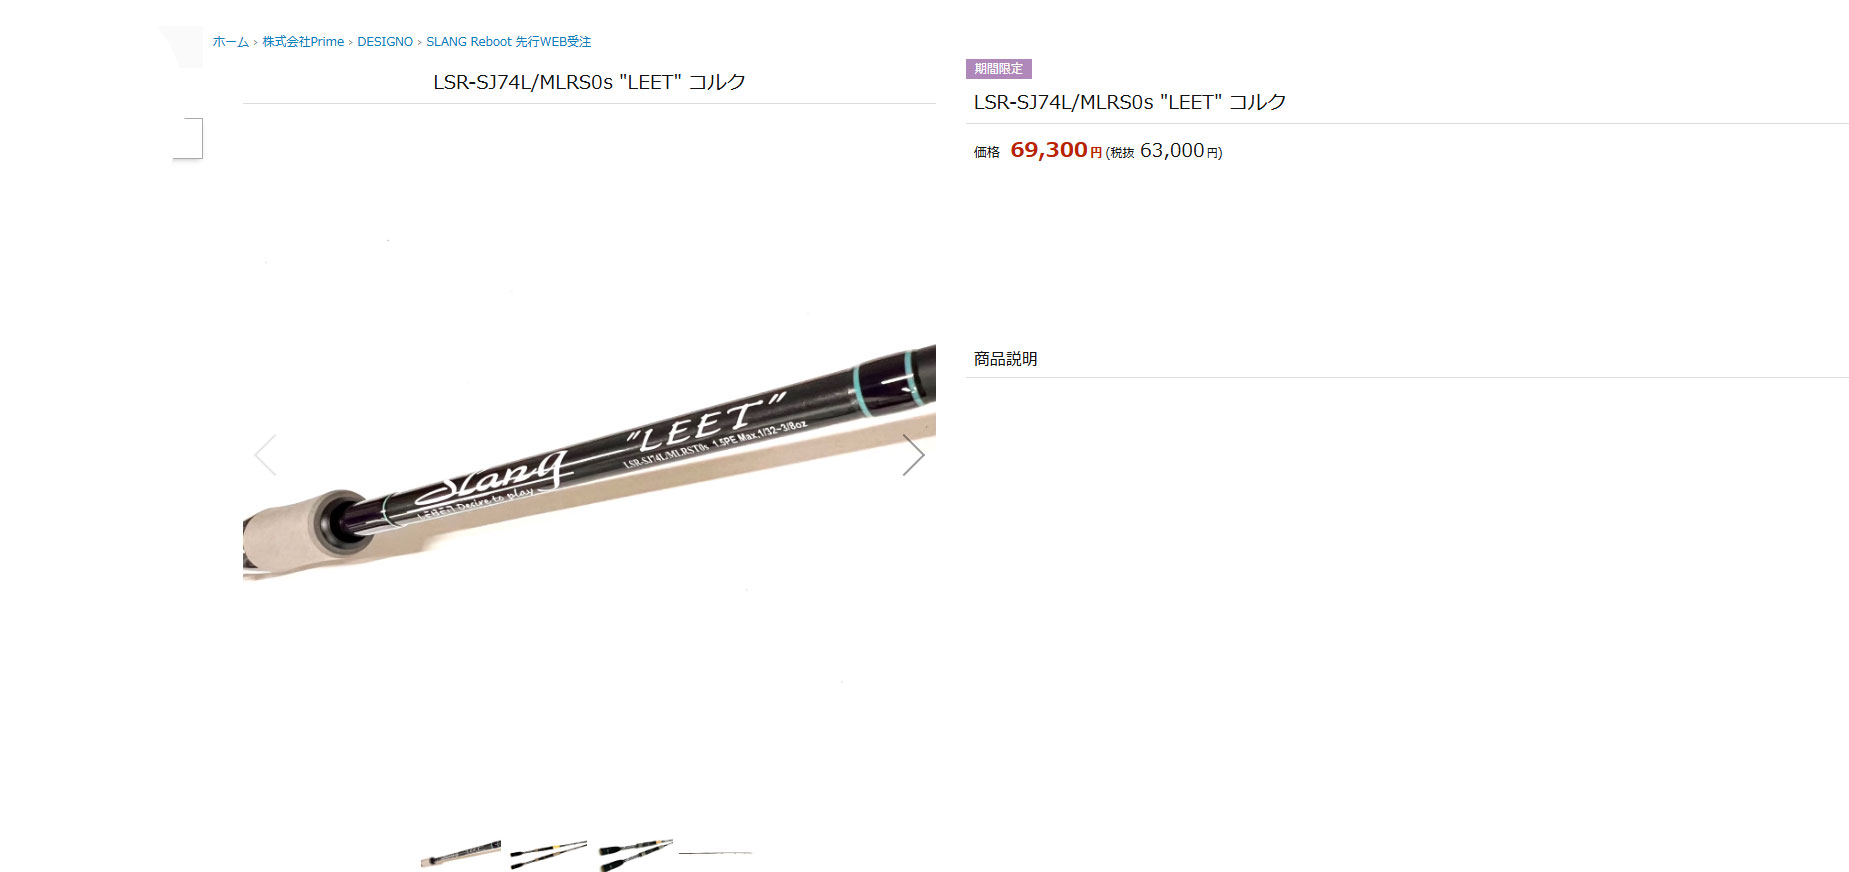Select the first thumbnail of cork grip close-up
Screen dimensions: 1849x872
click(461, 854)
